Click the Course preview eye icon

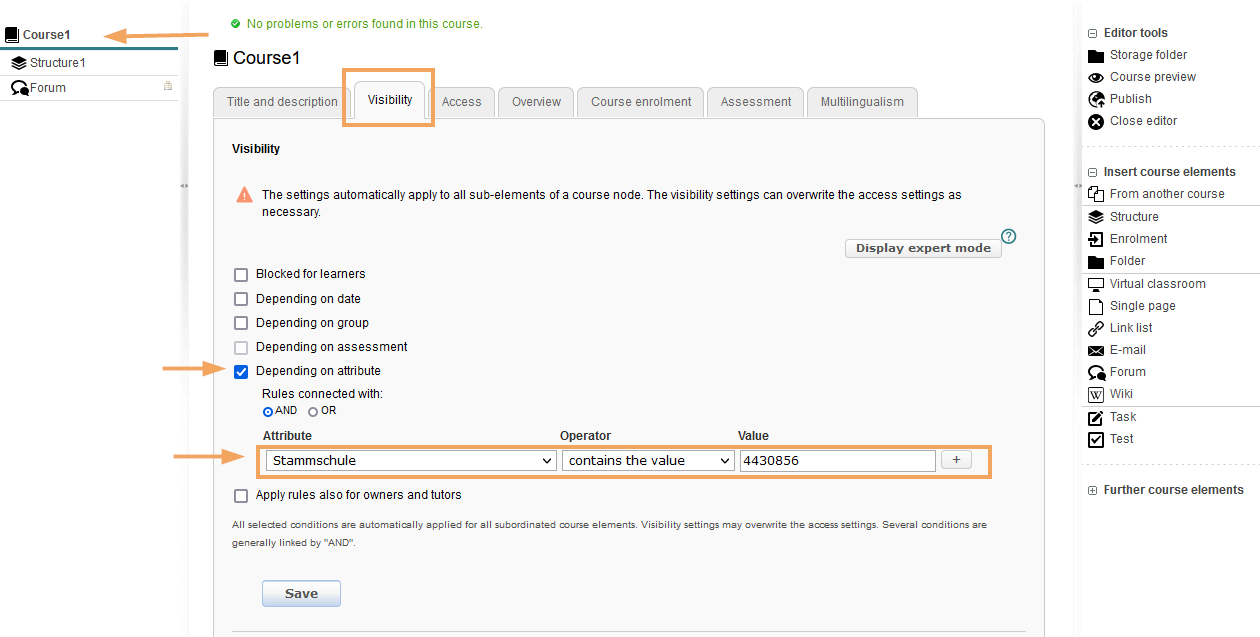(1095, 77)
